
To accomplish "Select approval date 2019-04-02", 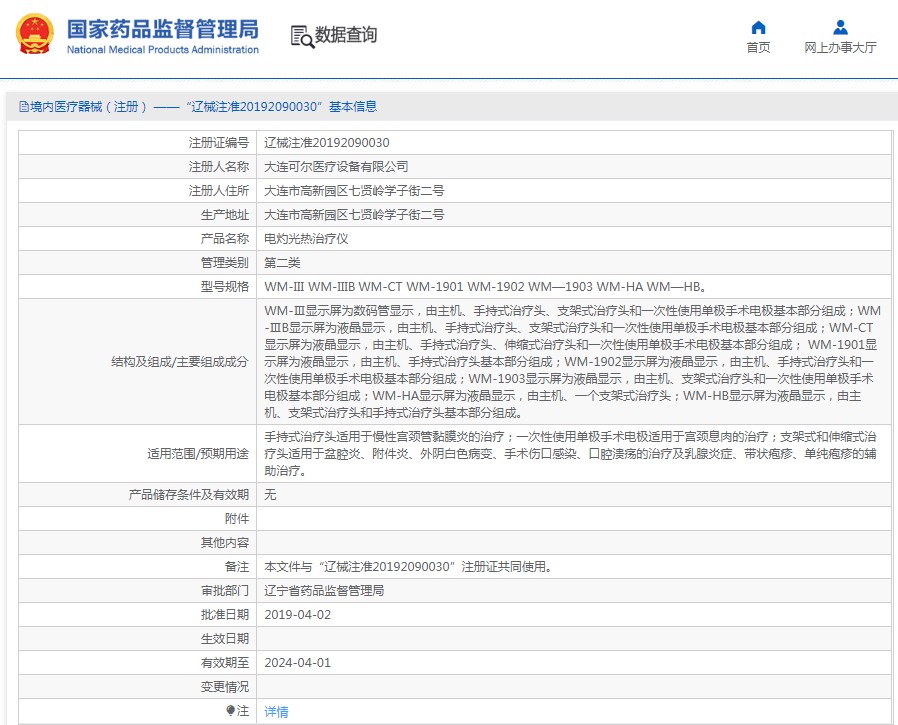I will click(298, 615).
